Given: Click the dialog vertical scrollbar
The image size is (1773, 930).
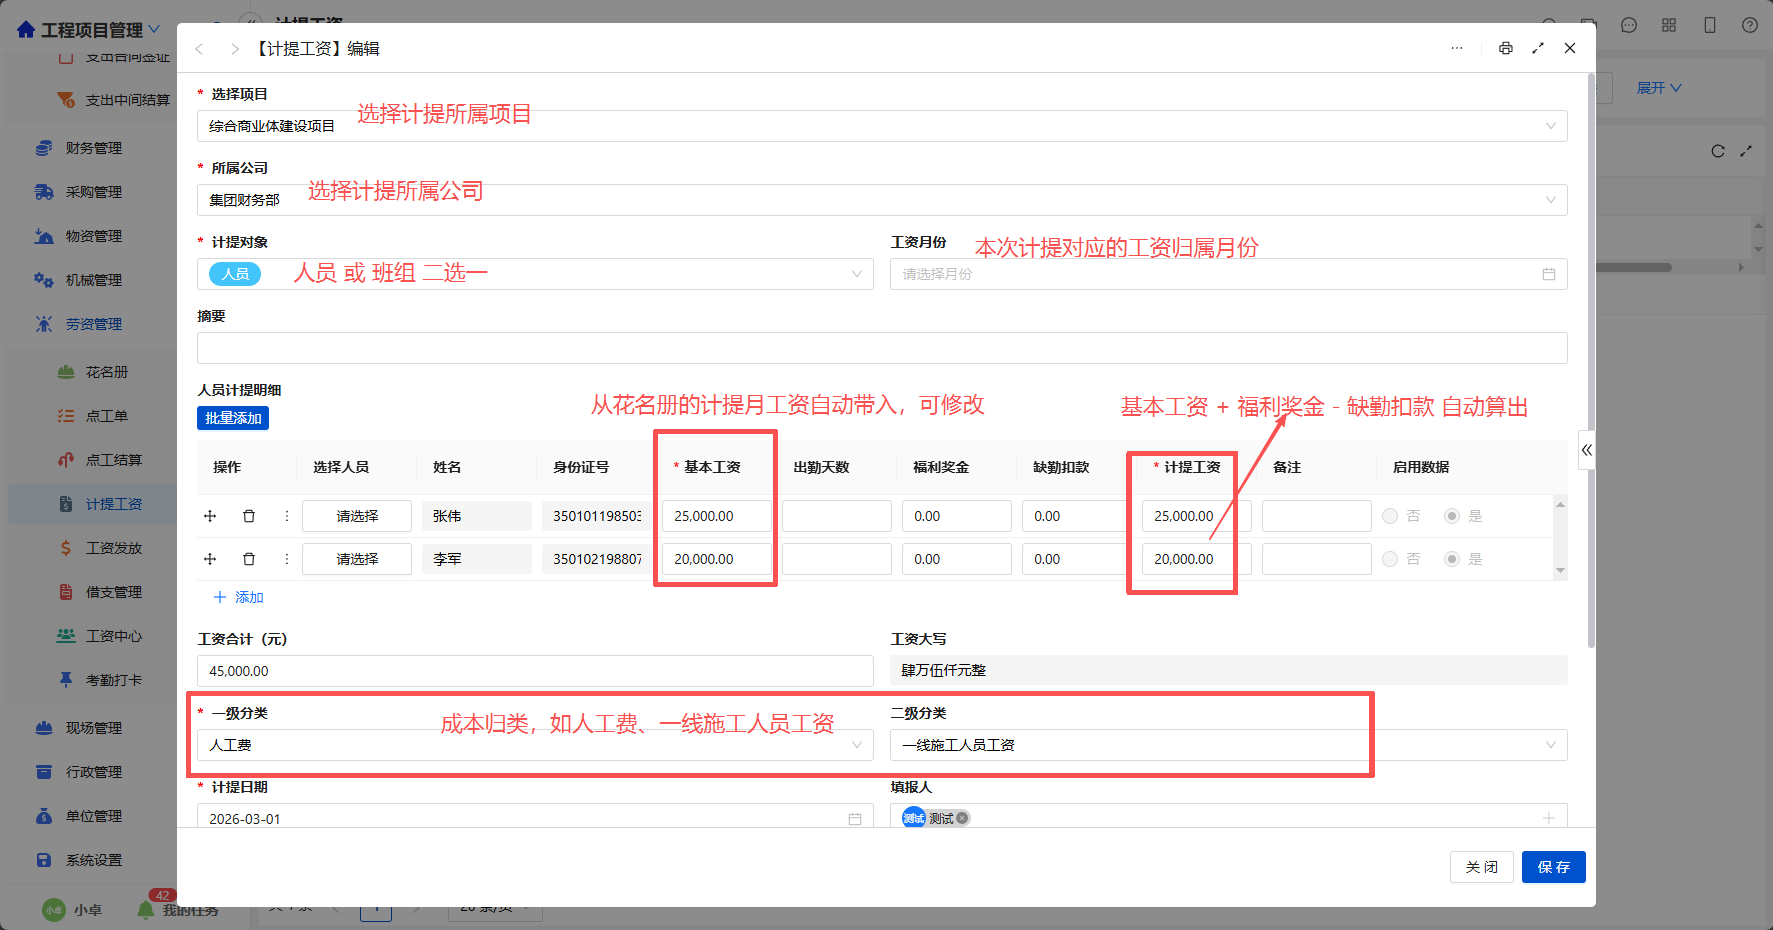Looking at the screenshot, I should click(x=1591, y=360).
